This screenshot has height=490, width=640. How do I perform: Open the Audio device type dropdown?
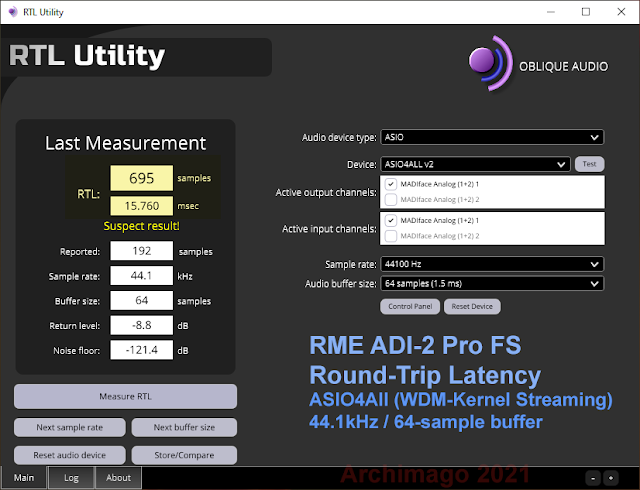[492, 137]
